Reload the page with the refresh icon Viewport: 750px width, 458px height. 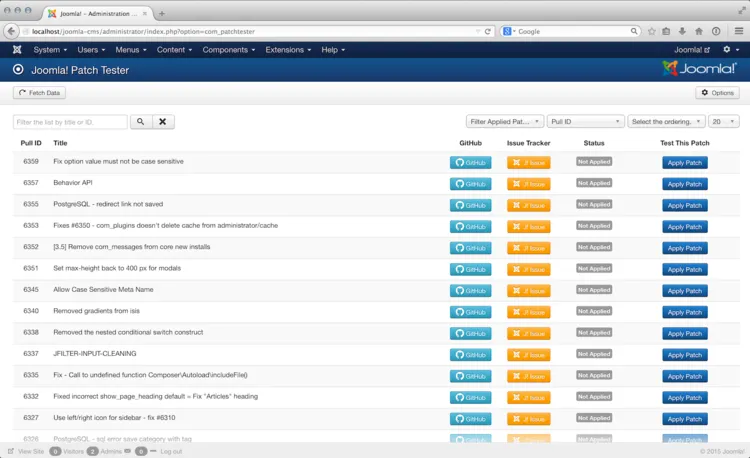pos(487,32)
